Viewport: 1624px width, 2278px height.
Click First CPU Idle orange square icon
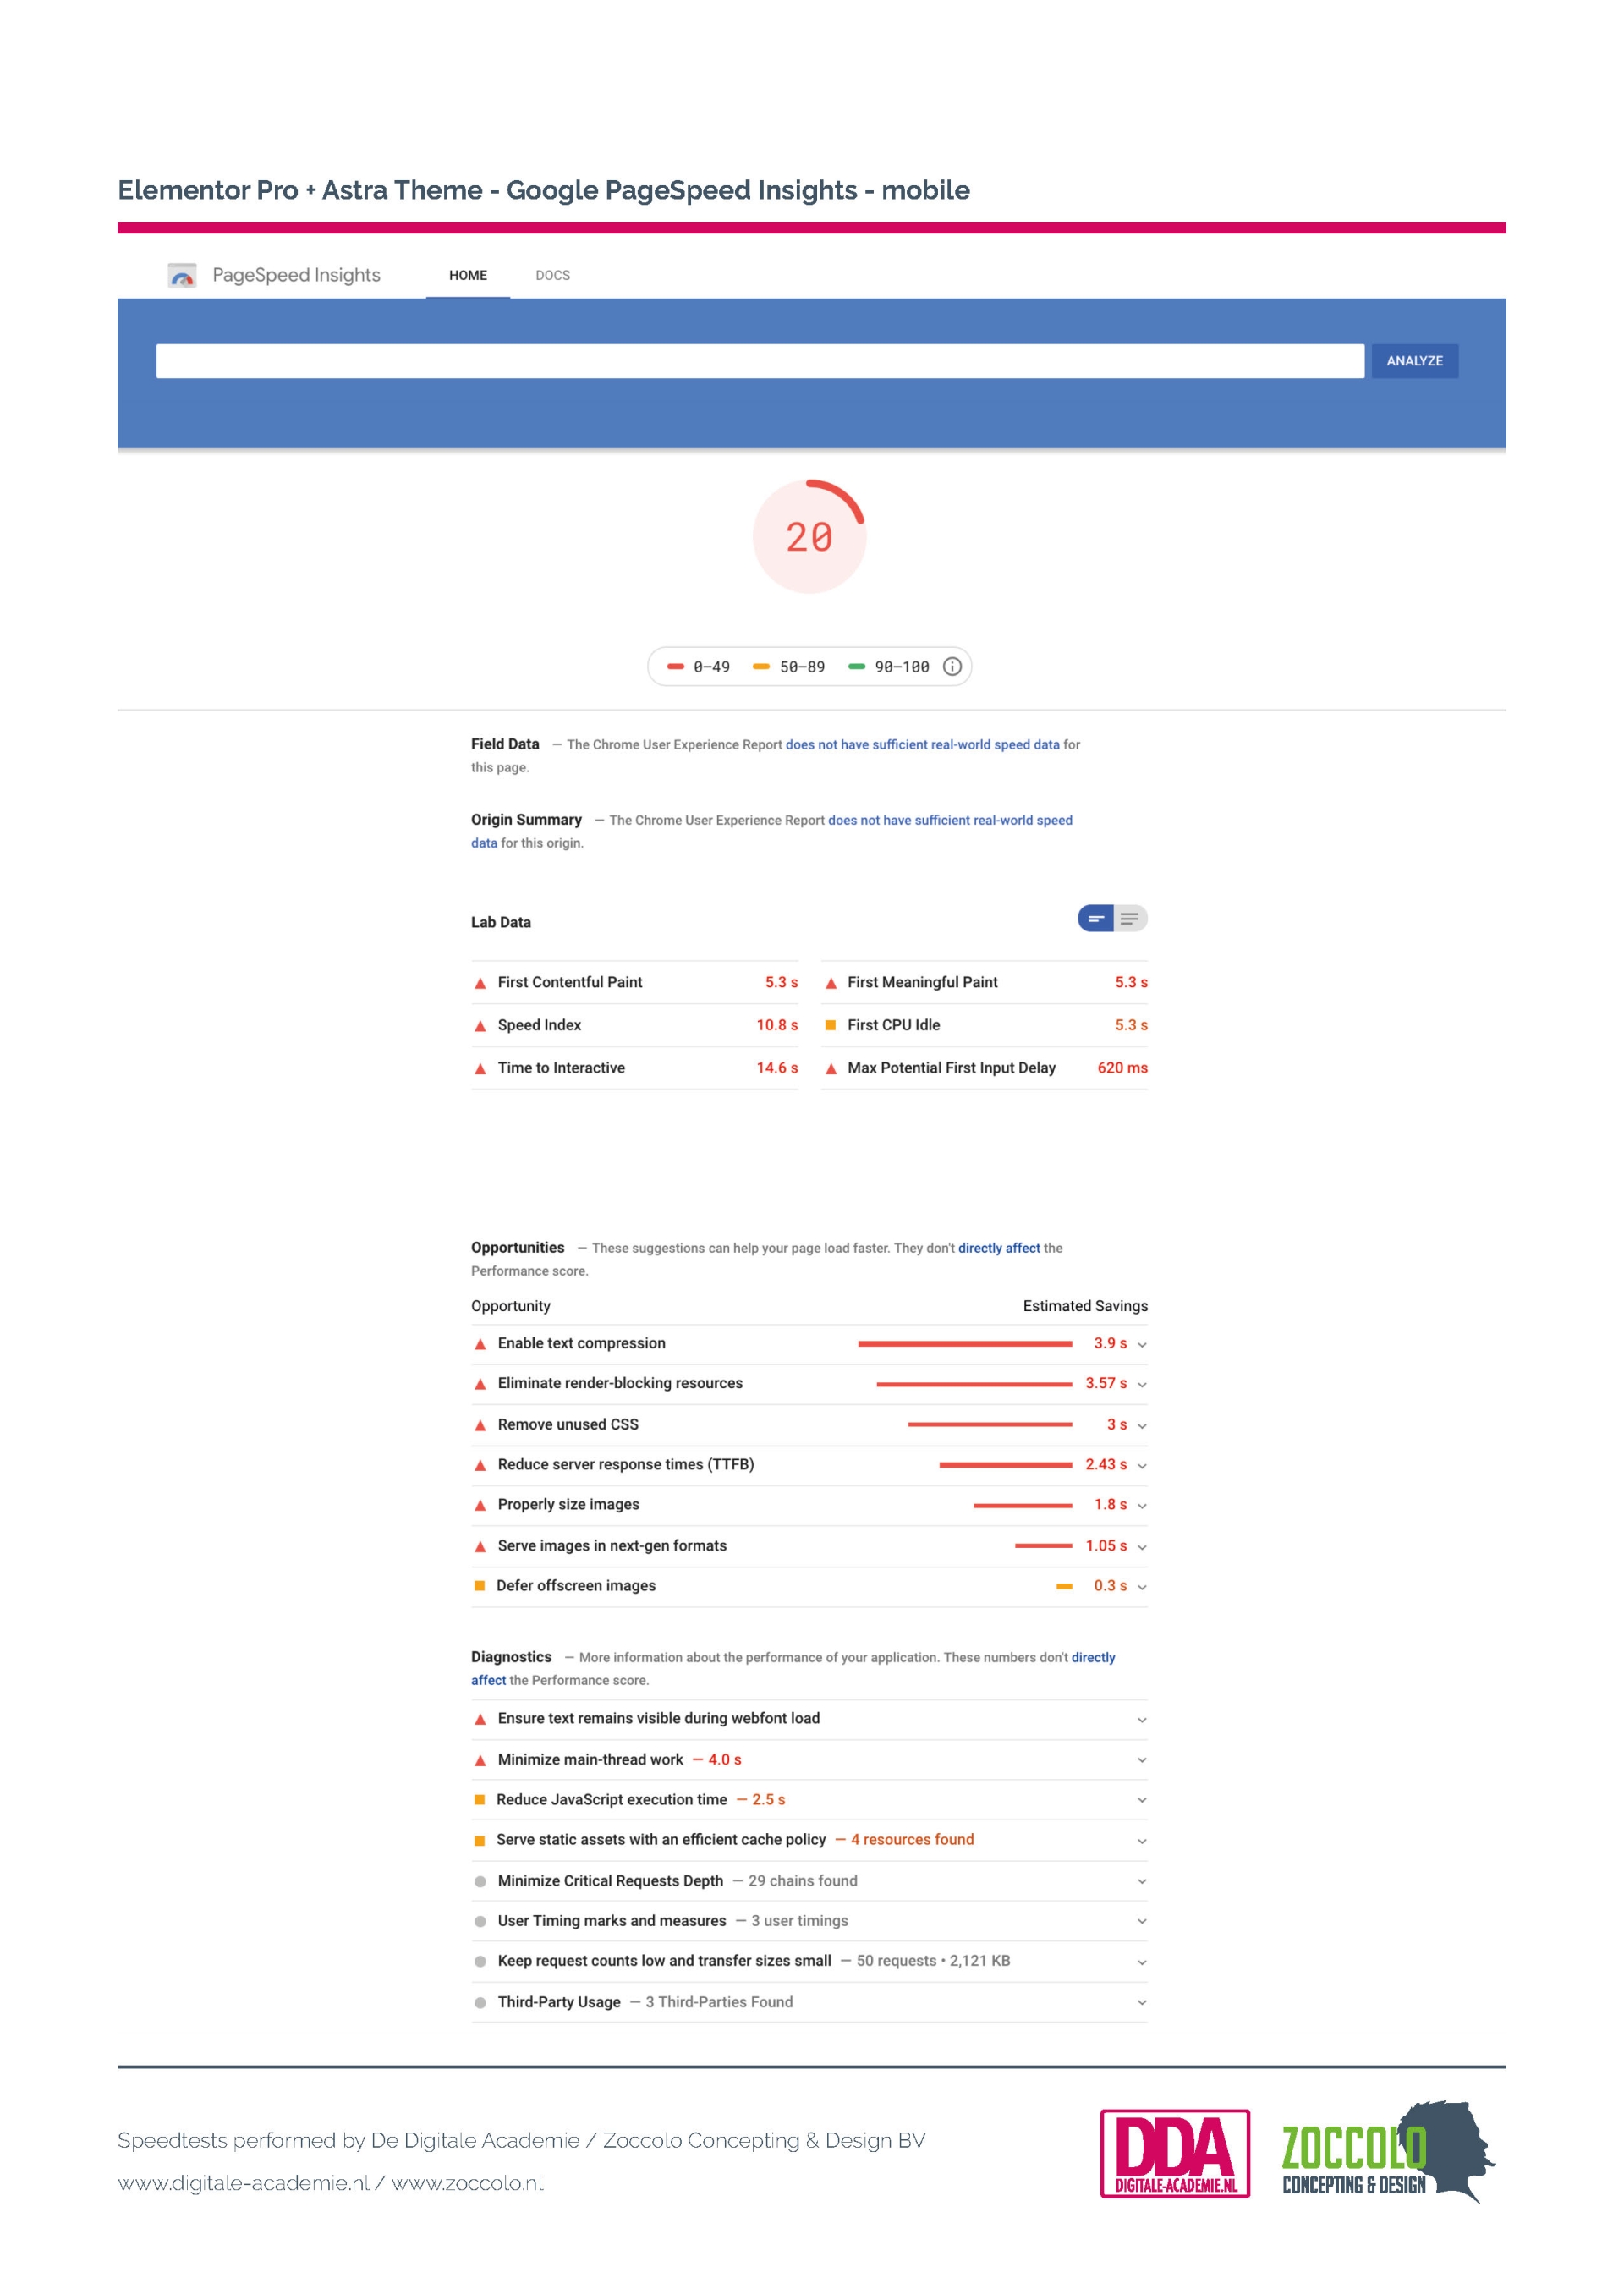click(830, 1025)
